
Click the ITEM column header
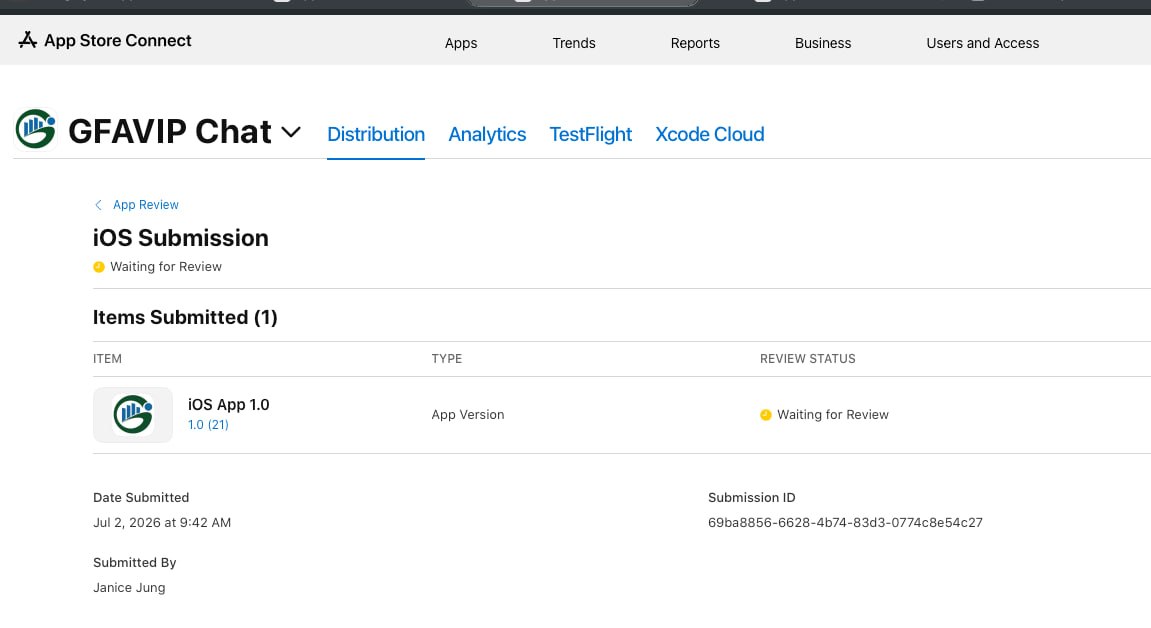pos(107,359)
